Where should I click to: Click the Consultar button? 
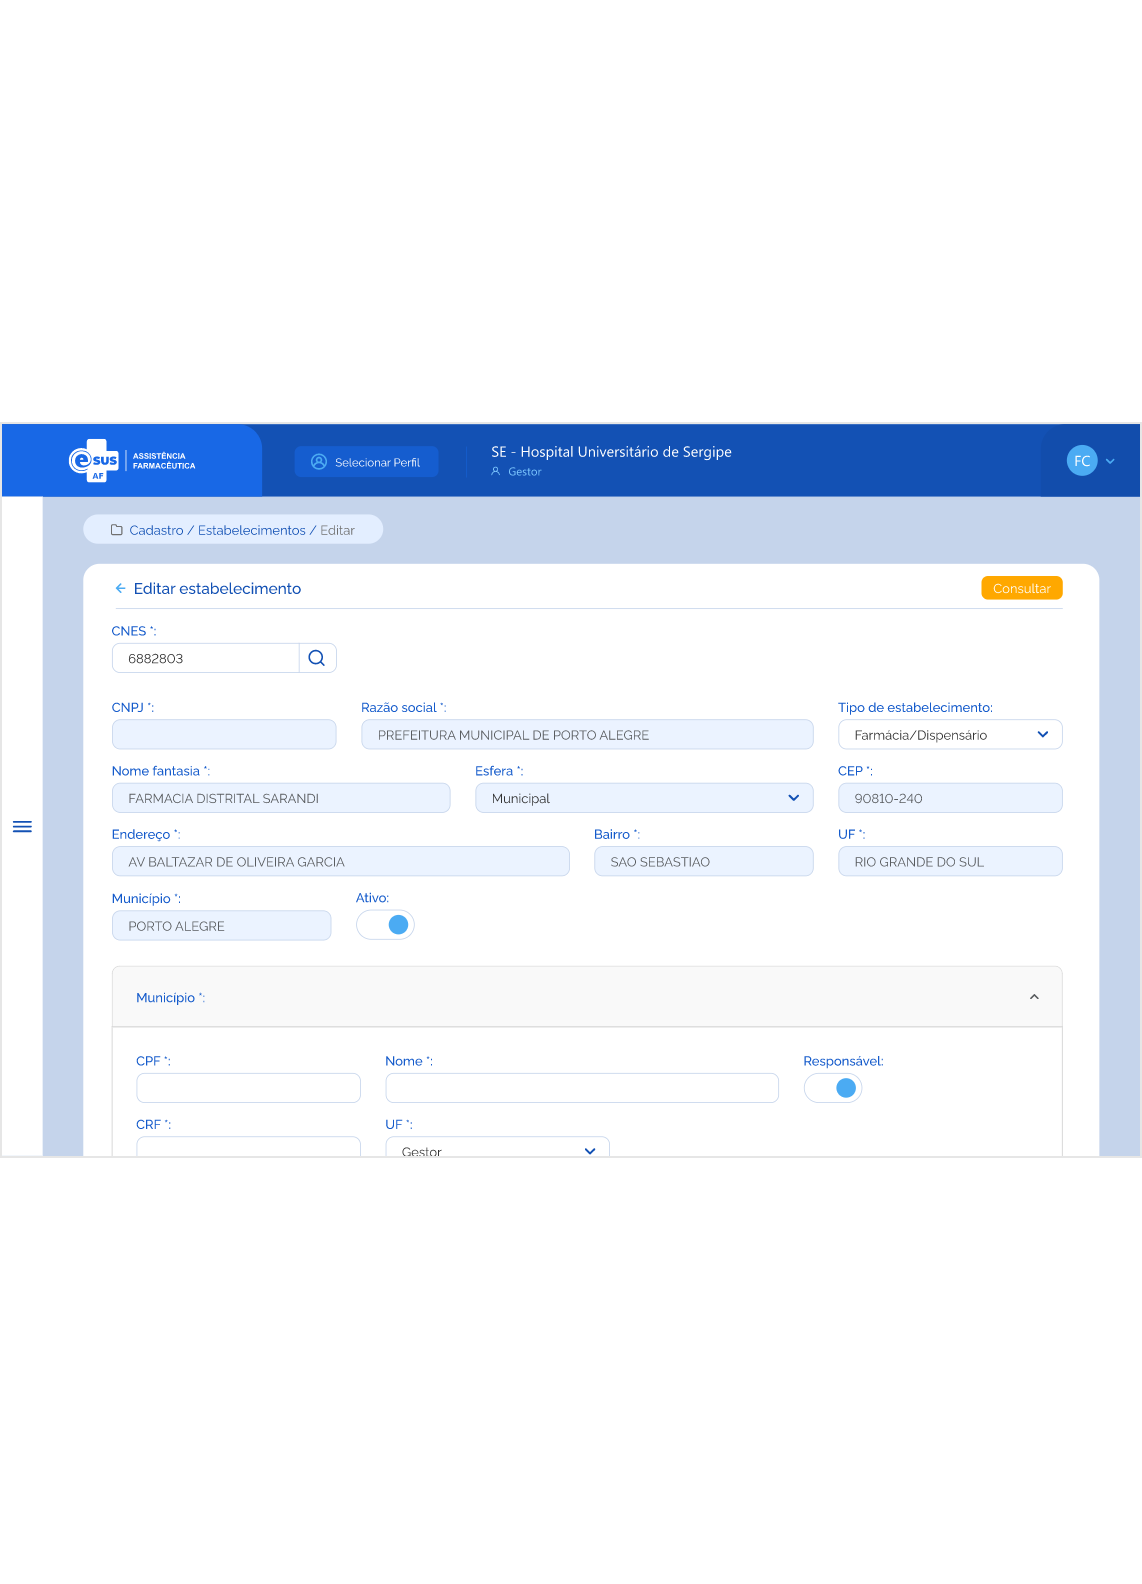(1021, 589)
